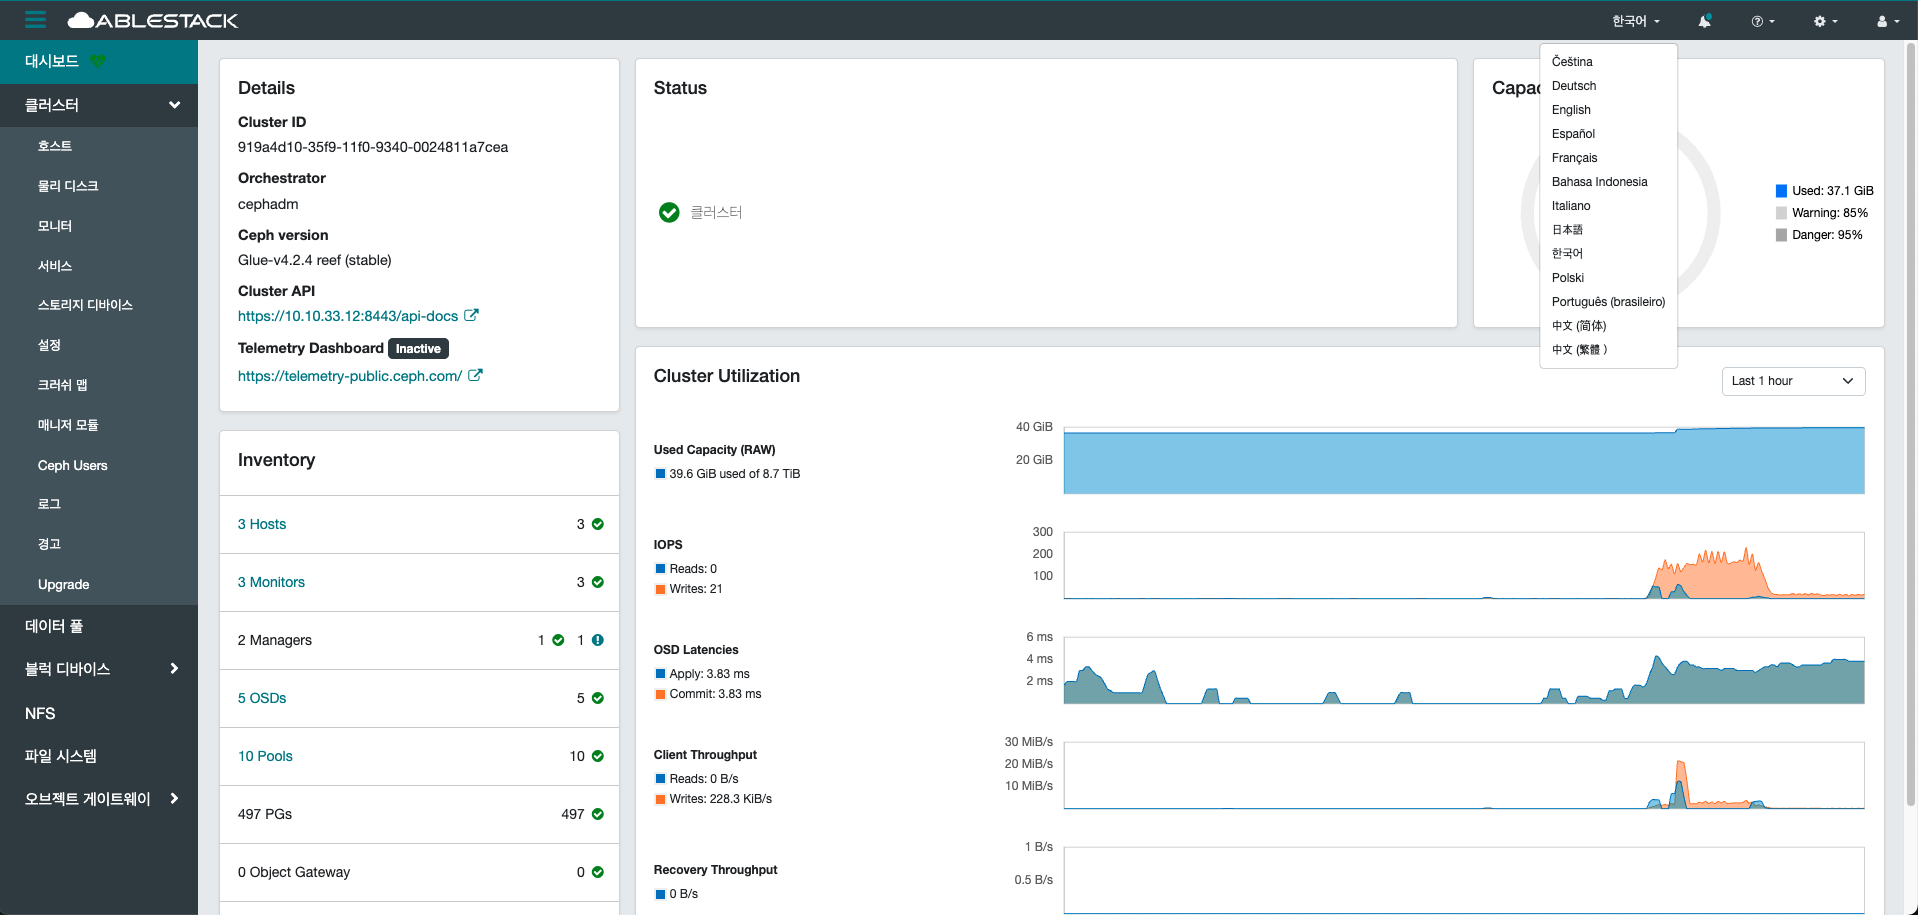Click the green cluster status check icon
This screenshot has height=915, width=1918.
click(669, 212)
